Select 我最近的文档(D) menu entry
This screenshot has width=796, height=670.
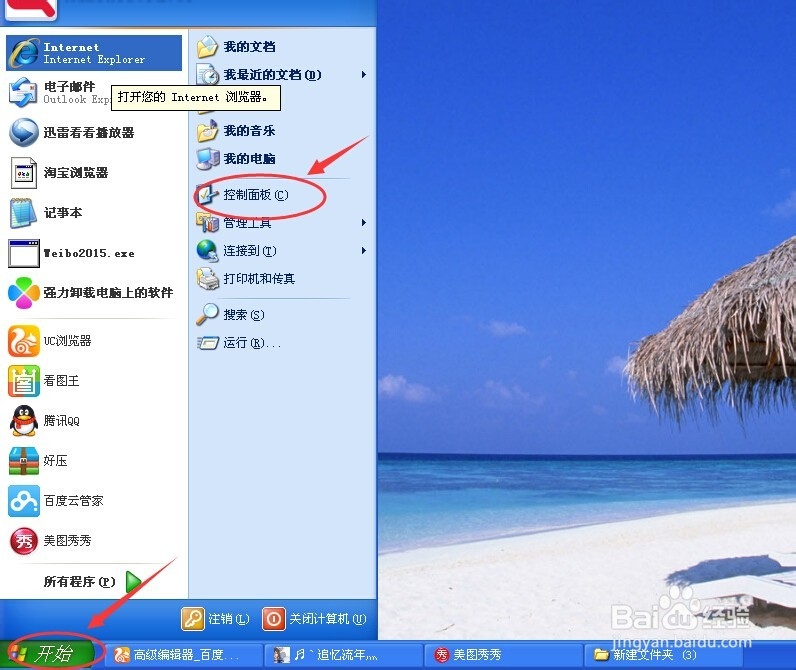tap(282, 75)
